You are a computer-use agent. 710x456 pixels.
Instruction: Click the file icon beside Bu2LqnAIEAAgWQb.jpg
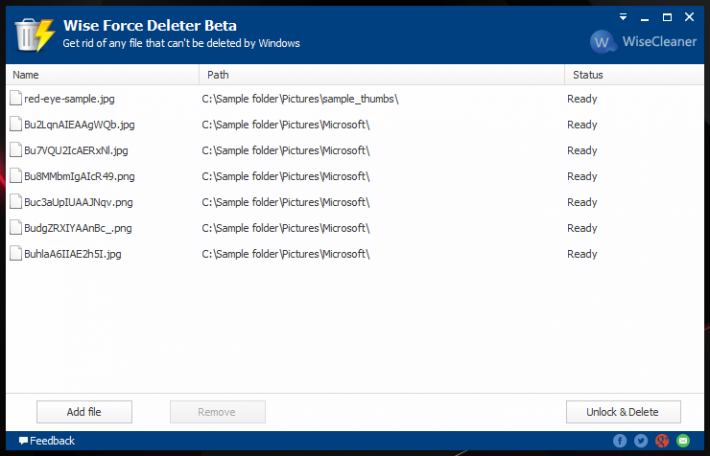click(x=16, y=124)
